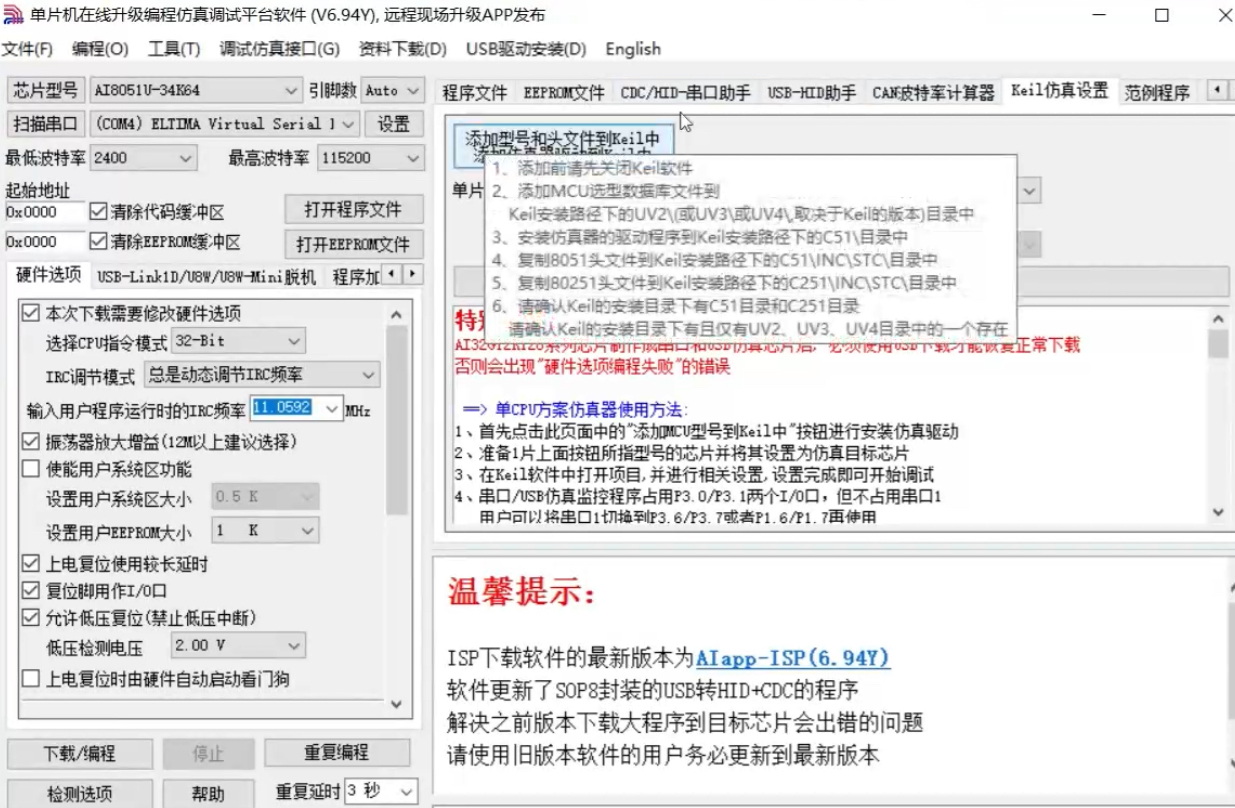The width and height of the screenshot is (1235, 808).
Task: Toggle 清除EEPROM缓冲区 checkbox
Action: tap(98, 242)
